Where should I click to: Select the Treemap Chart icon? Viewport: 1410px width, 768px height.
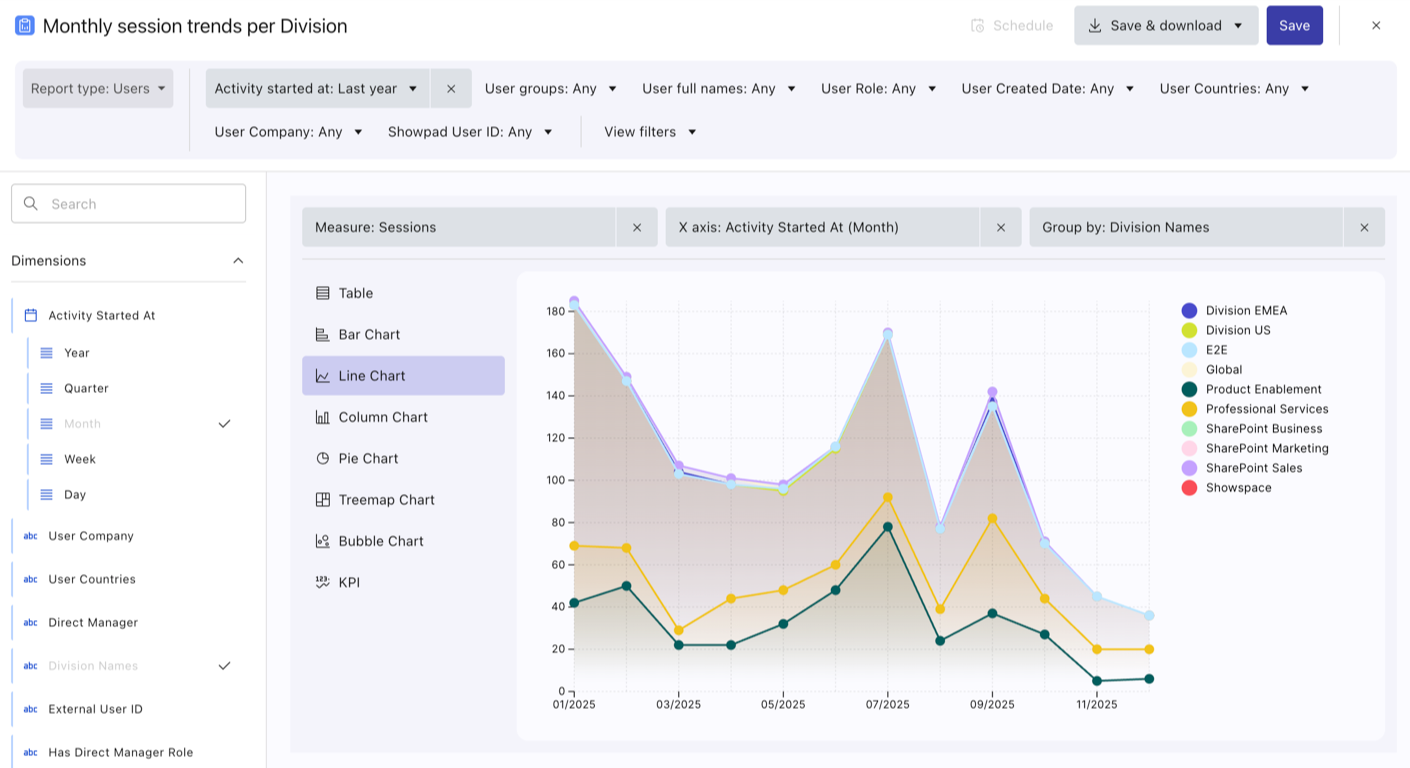pos(322,500)
